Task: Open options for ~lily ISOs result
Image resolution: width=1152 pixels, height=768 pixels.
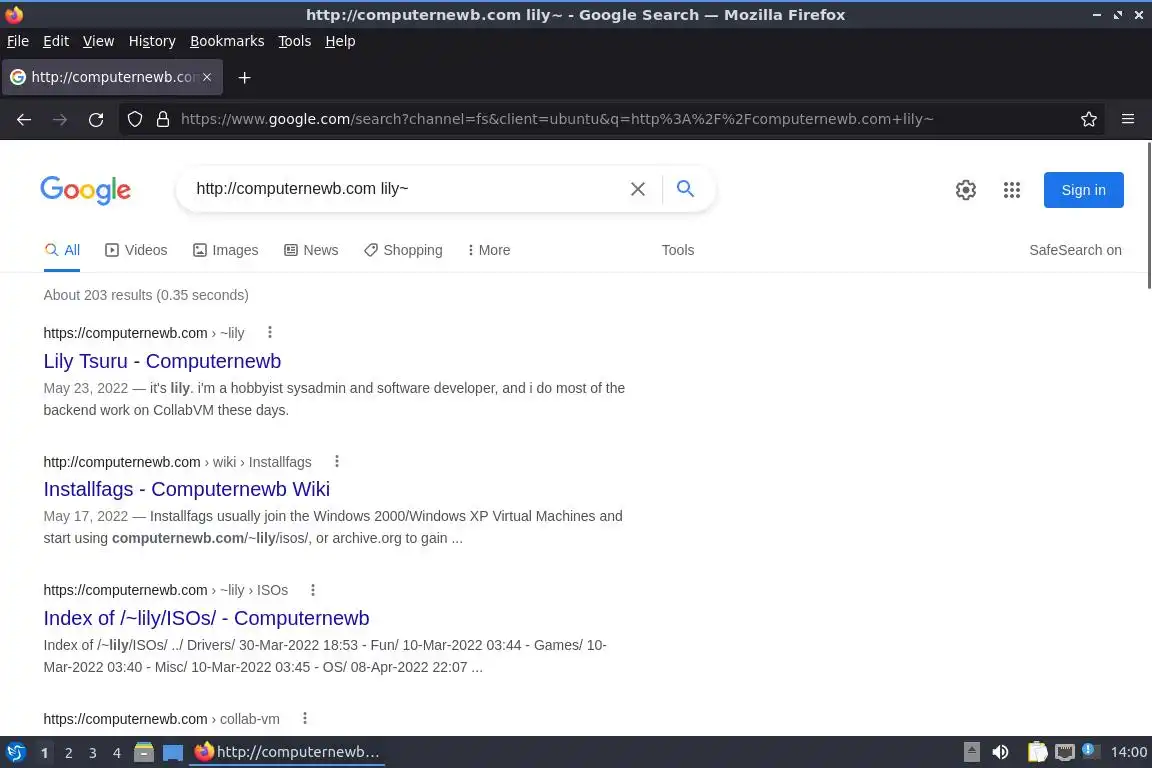Action: coord(313,589)
